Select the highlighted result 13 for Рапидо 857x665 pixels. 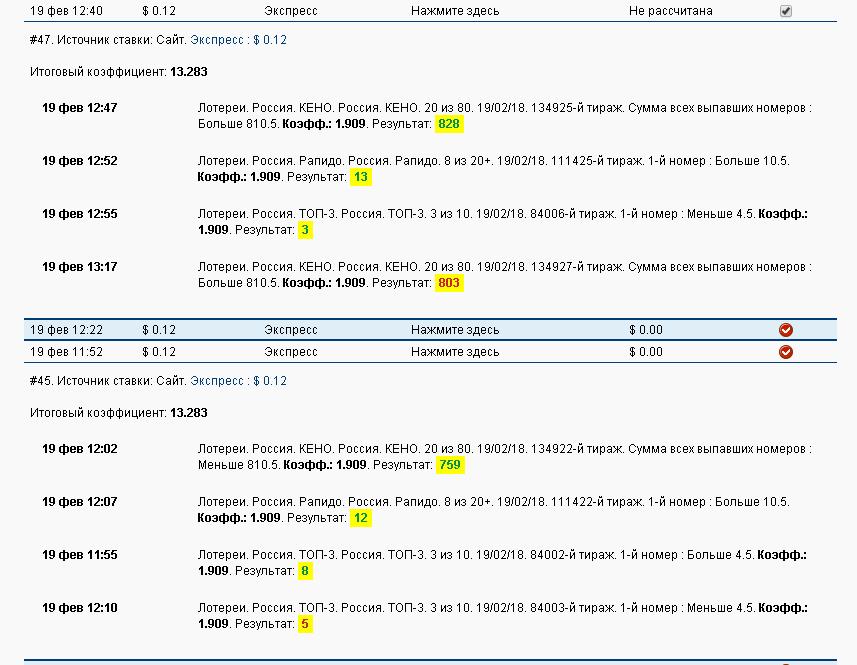361,177
